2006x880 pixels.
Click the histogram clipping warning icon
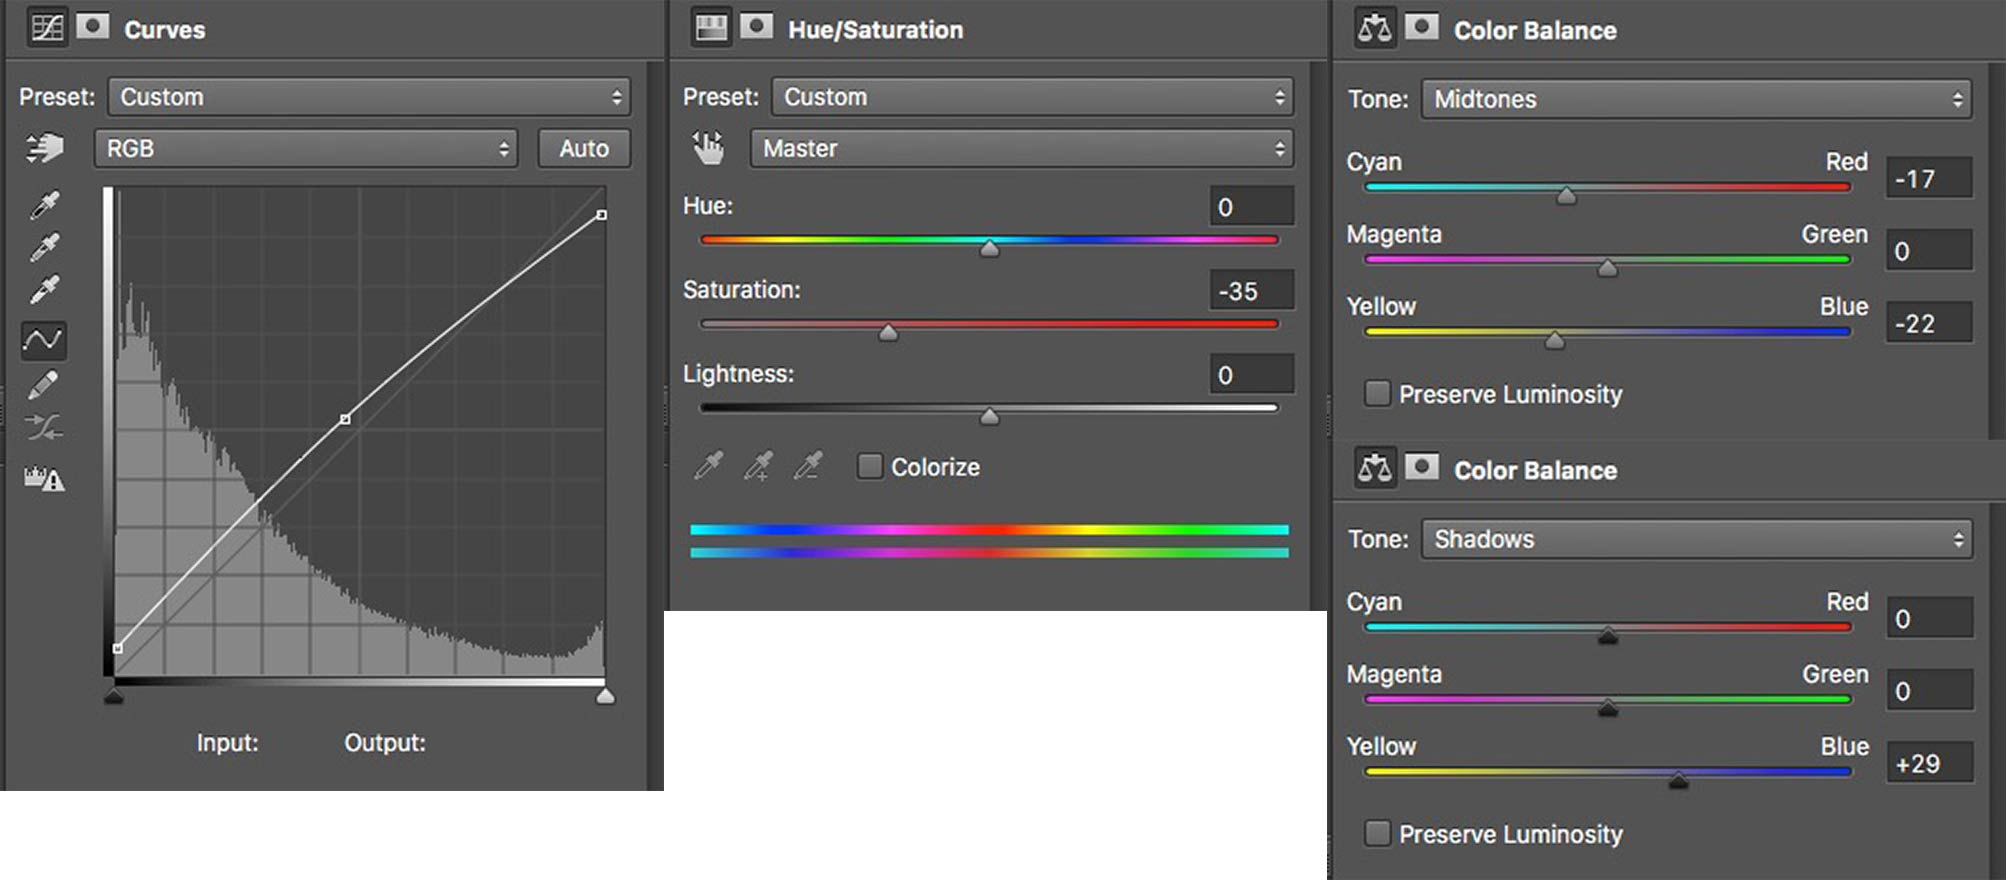[44, 479]
